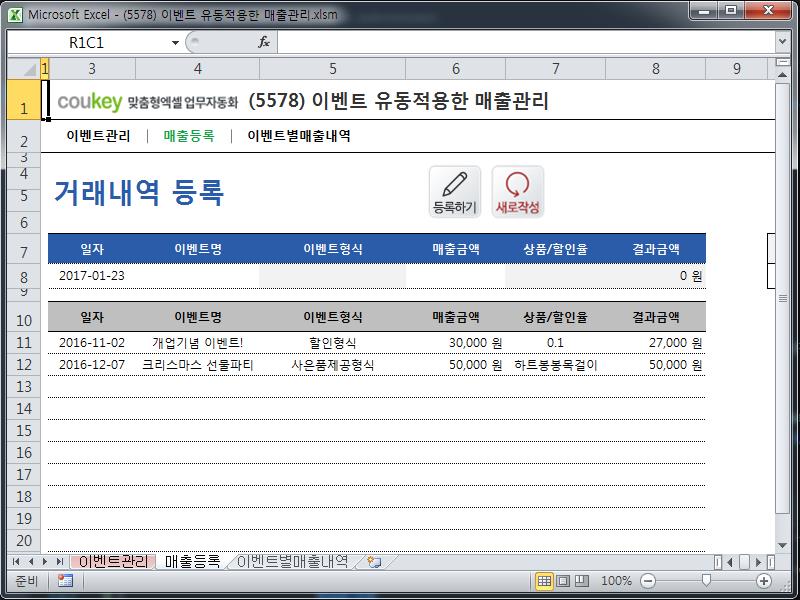The image size is (800, 600).
Task: Click the coukey logo text
Action: (90, 101)
